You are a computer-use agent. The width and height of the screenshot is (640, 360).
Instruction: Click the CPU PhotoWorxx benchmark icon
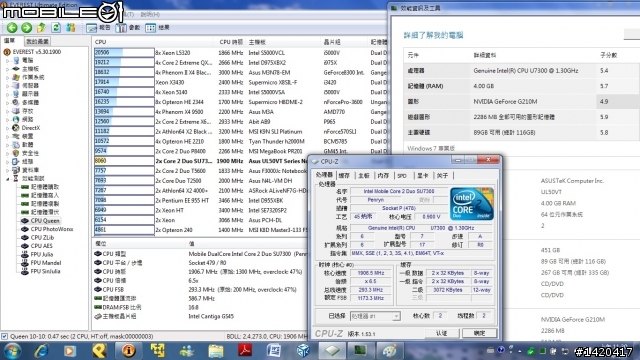coord(24,229)
